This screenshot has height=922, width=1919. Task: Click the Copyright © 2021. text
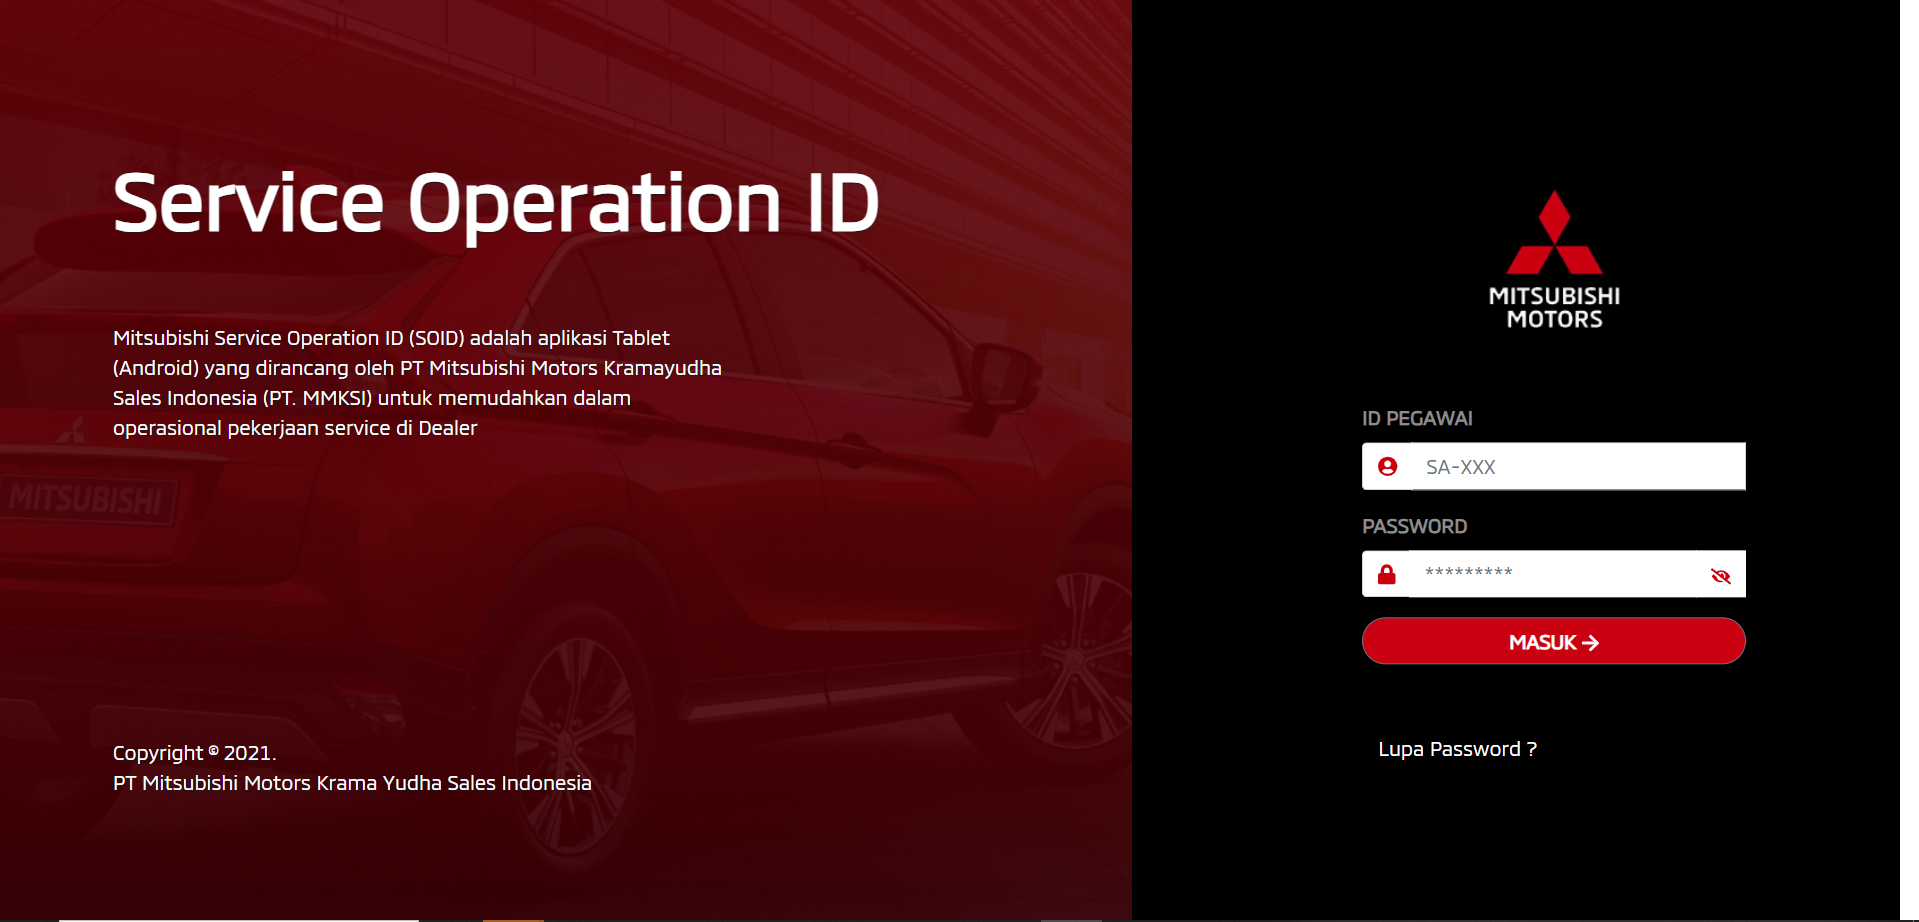194,753
